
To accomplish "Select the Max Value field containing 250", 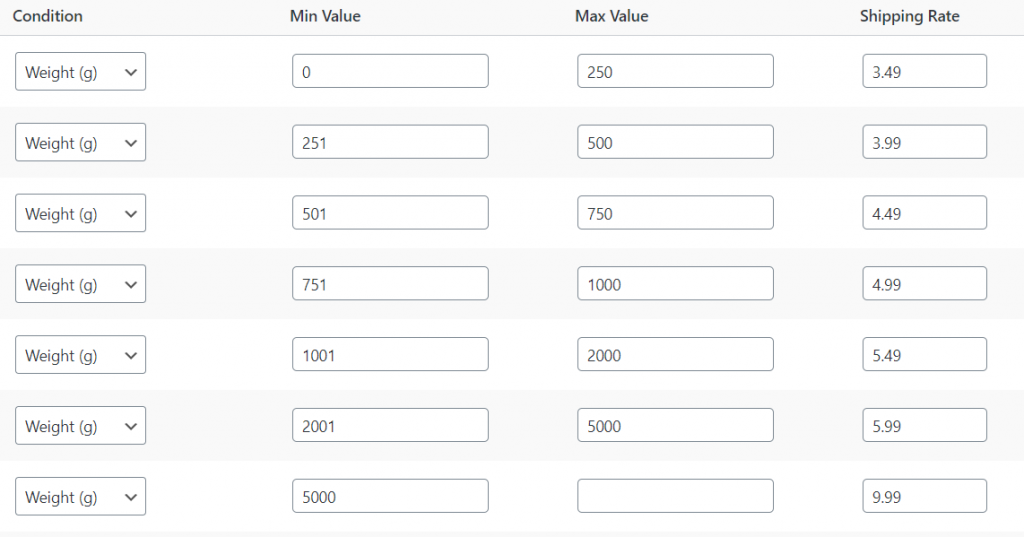I will point(675,71).
